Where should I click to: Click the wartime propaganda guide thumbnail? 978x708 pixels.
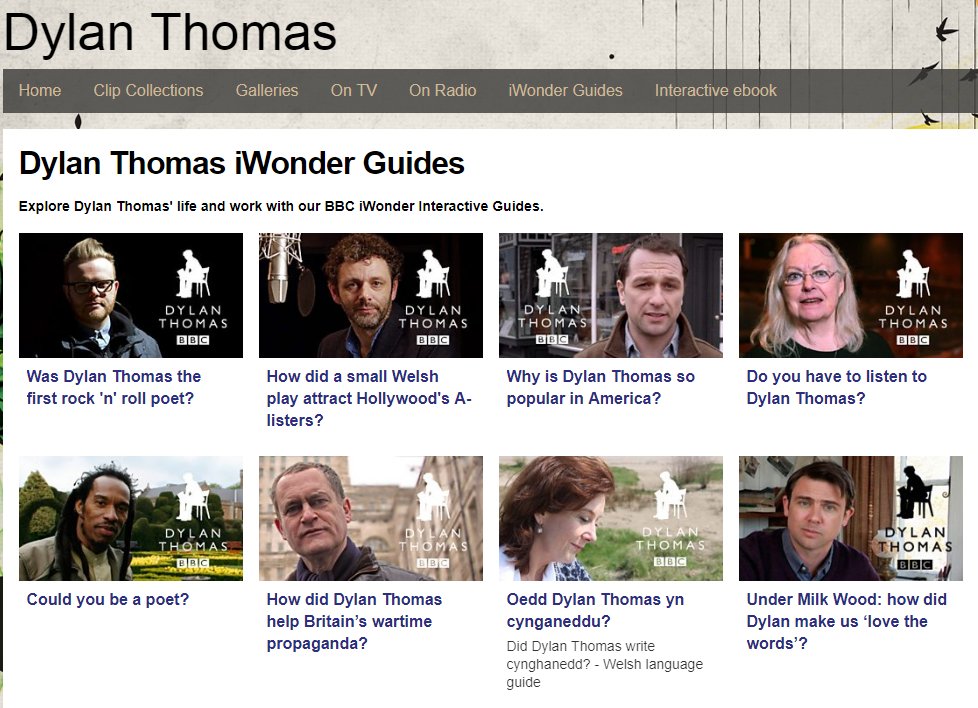371,518
